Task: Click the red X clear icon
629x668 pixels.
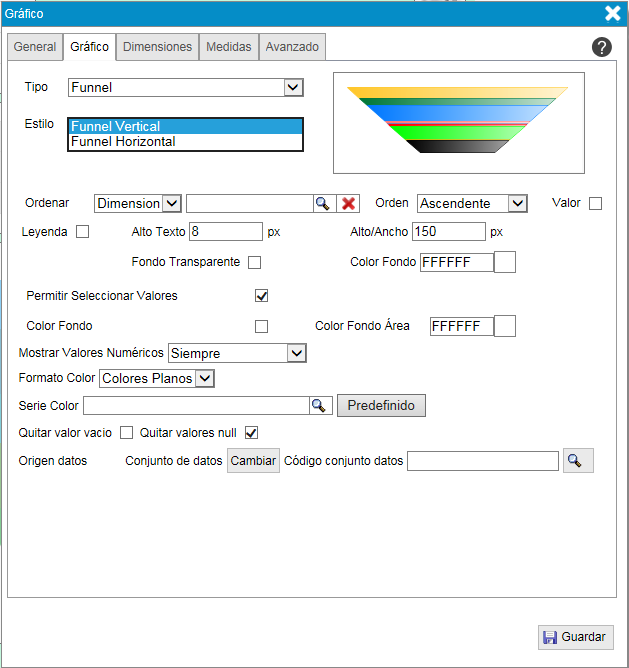Action: click(x=348, y=203)
